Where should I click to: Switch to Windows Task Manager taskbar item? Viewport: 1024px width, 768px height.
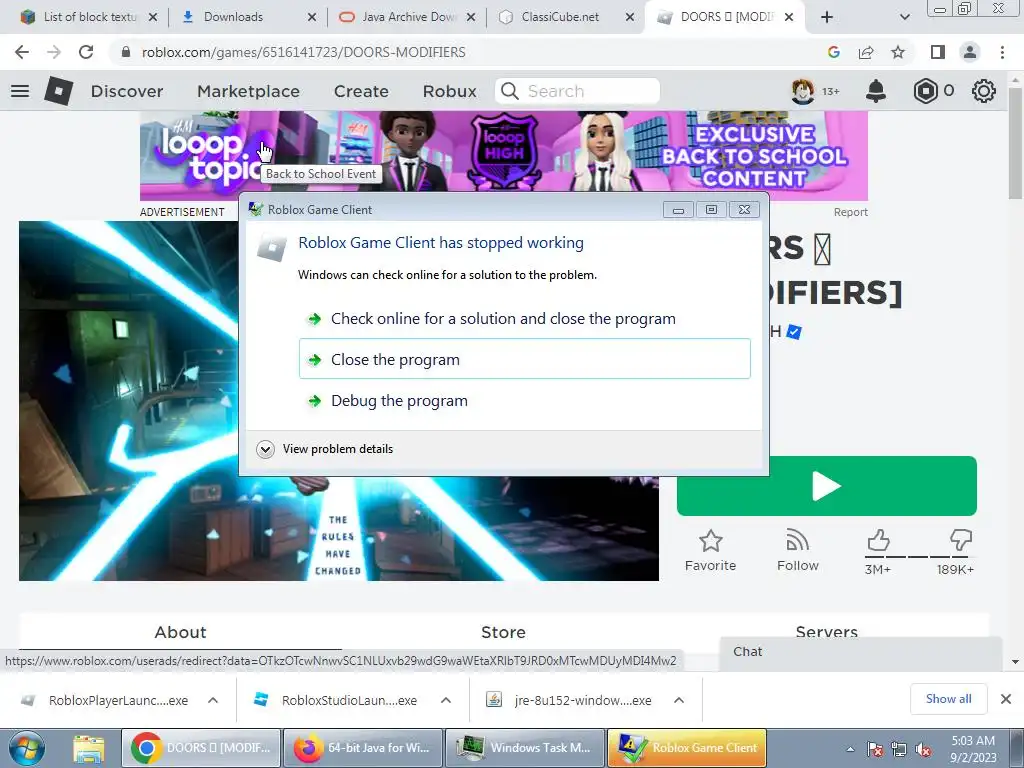[x=525, y=748]
